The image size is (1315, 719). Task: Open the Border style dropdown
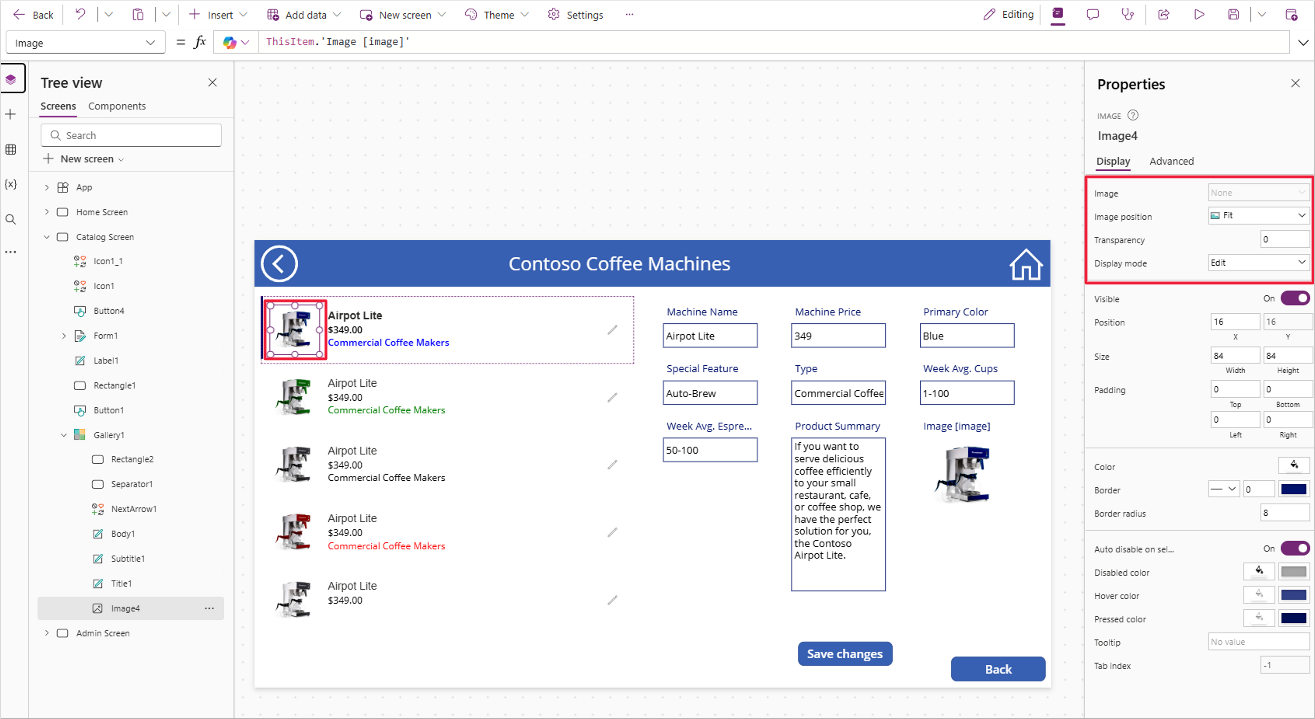[x=1224, y=489]
